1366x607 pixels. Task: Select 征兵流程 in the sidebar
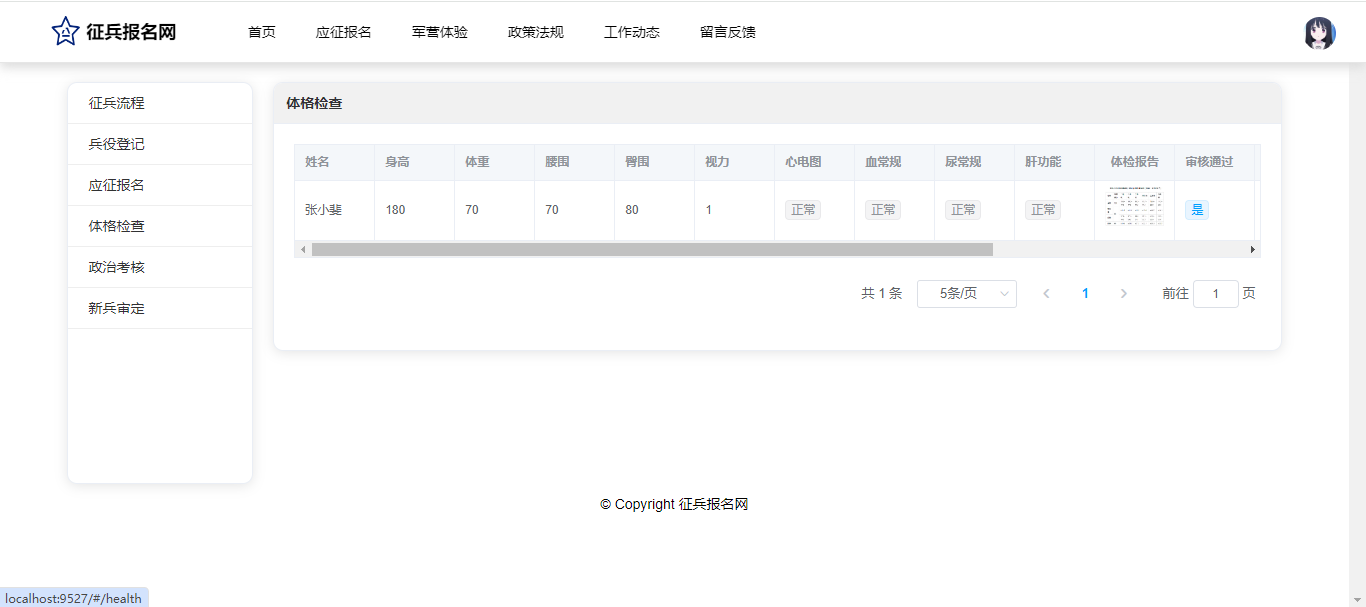[160, 103]
